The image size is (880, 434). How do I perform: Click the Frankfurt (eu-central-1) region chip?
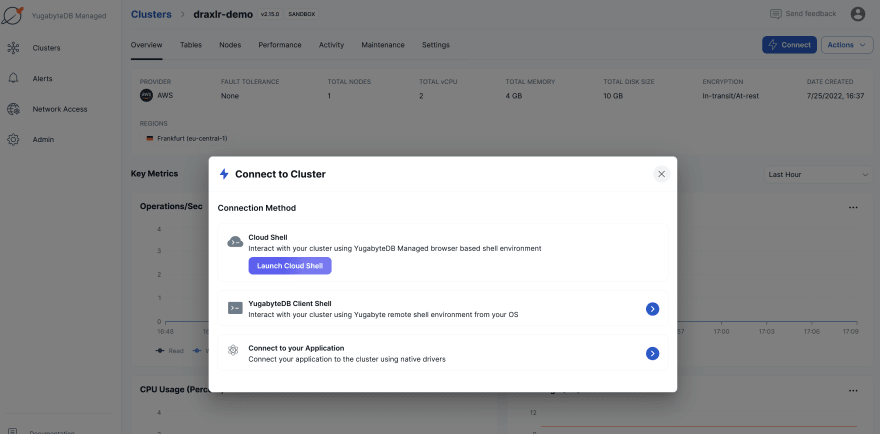(187, 138)
